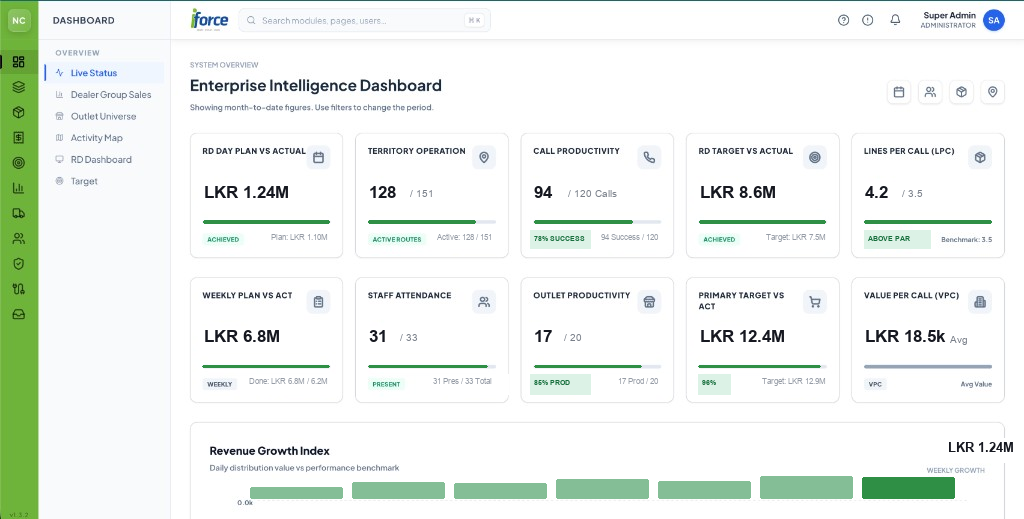
Task: Click store icon on Outlet Productivity card
Action: point(649,302)
